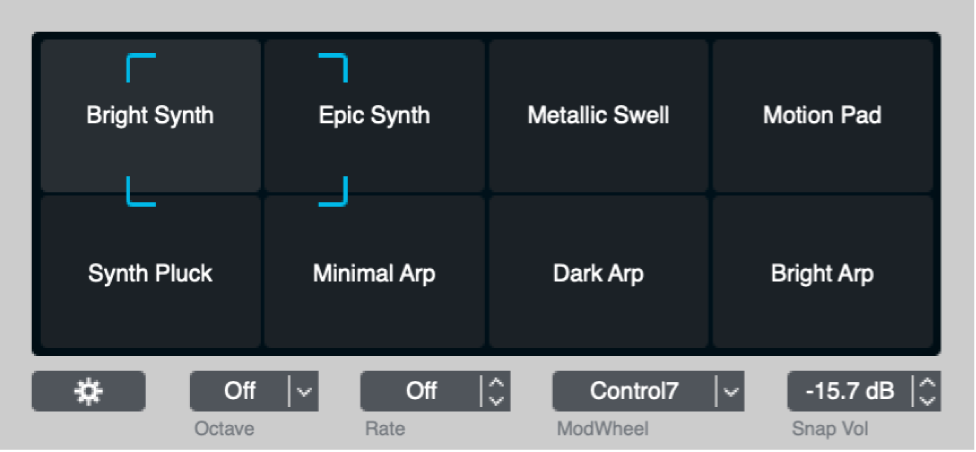Switch to the Dark Arp pad
Viewport: 976px width, 452px height.
[x=598, y=273]
